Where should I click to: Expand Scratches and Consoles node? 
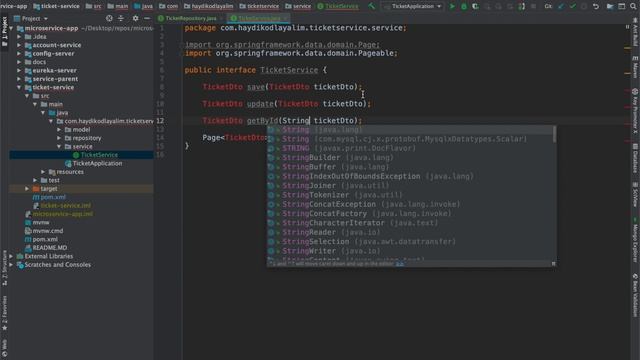click(x=11, y=264)
